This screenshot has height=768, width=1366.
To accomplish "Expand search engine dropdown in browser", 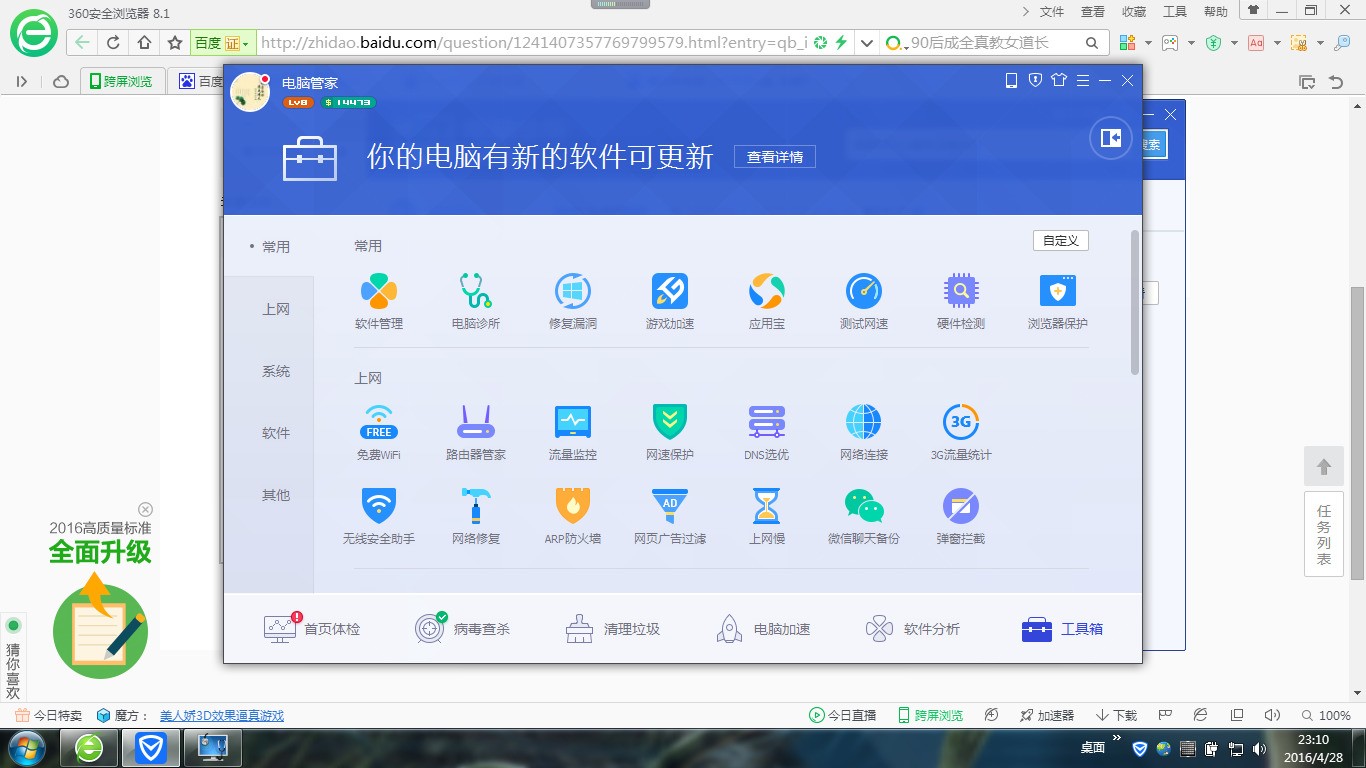I will click(867, 43).
